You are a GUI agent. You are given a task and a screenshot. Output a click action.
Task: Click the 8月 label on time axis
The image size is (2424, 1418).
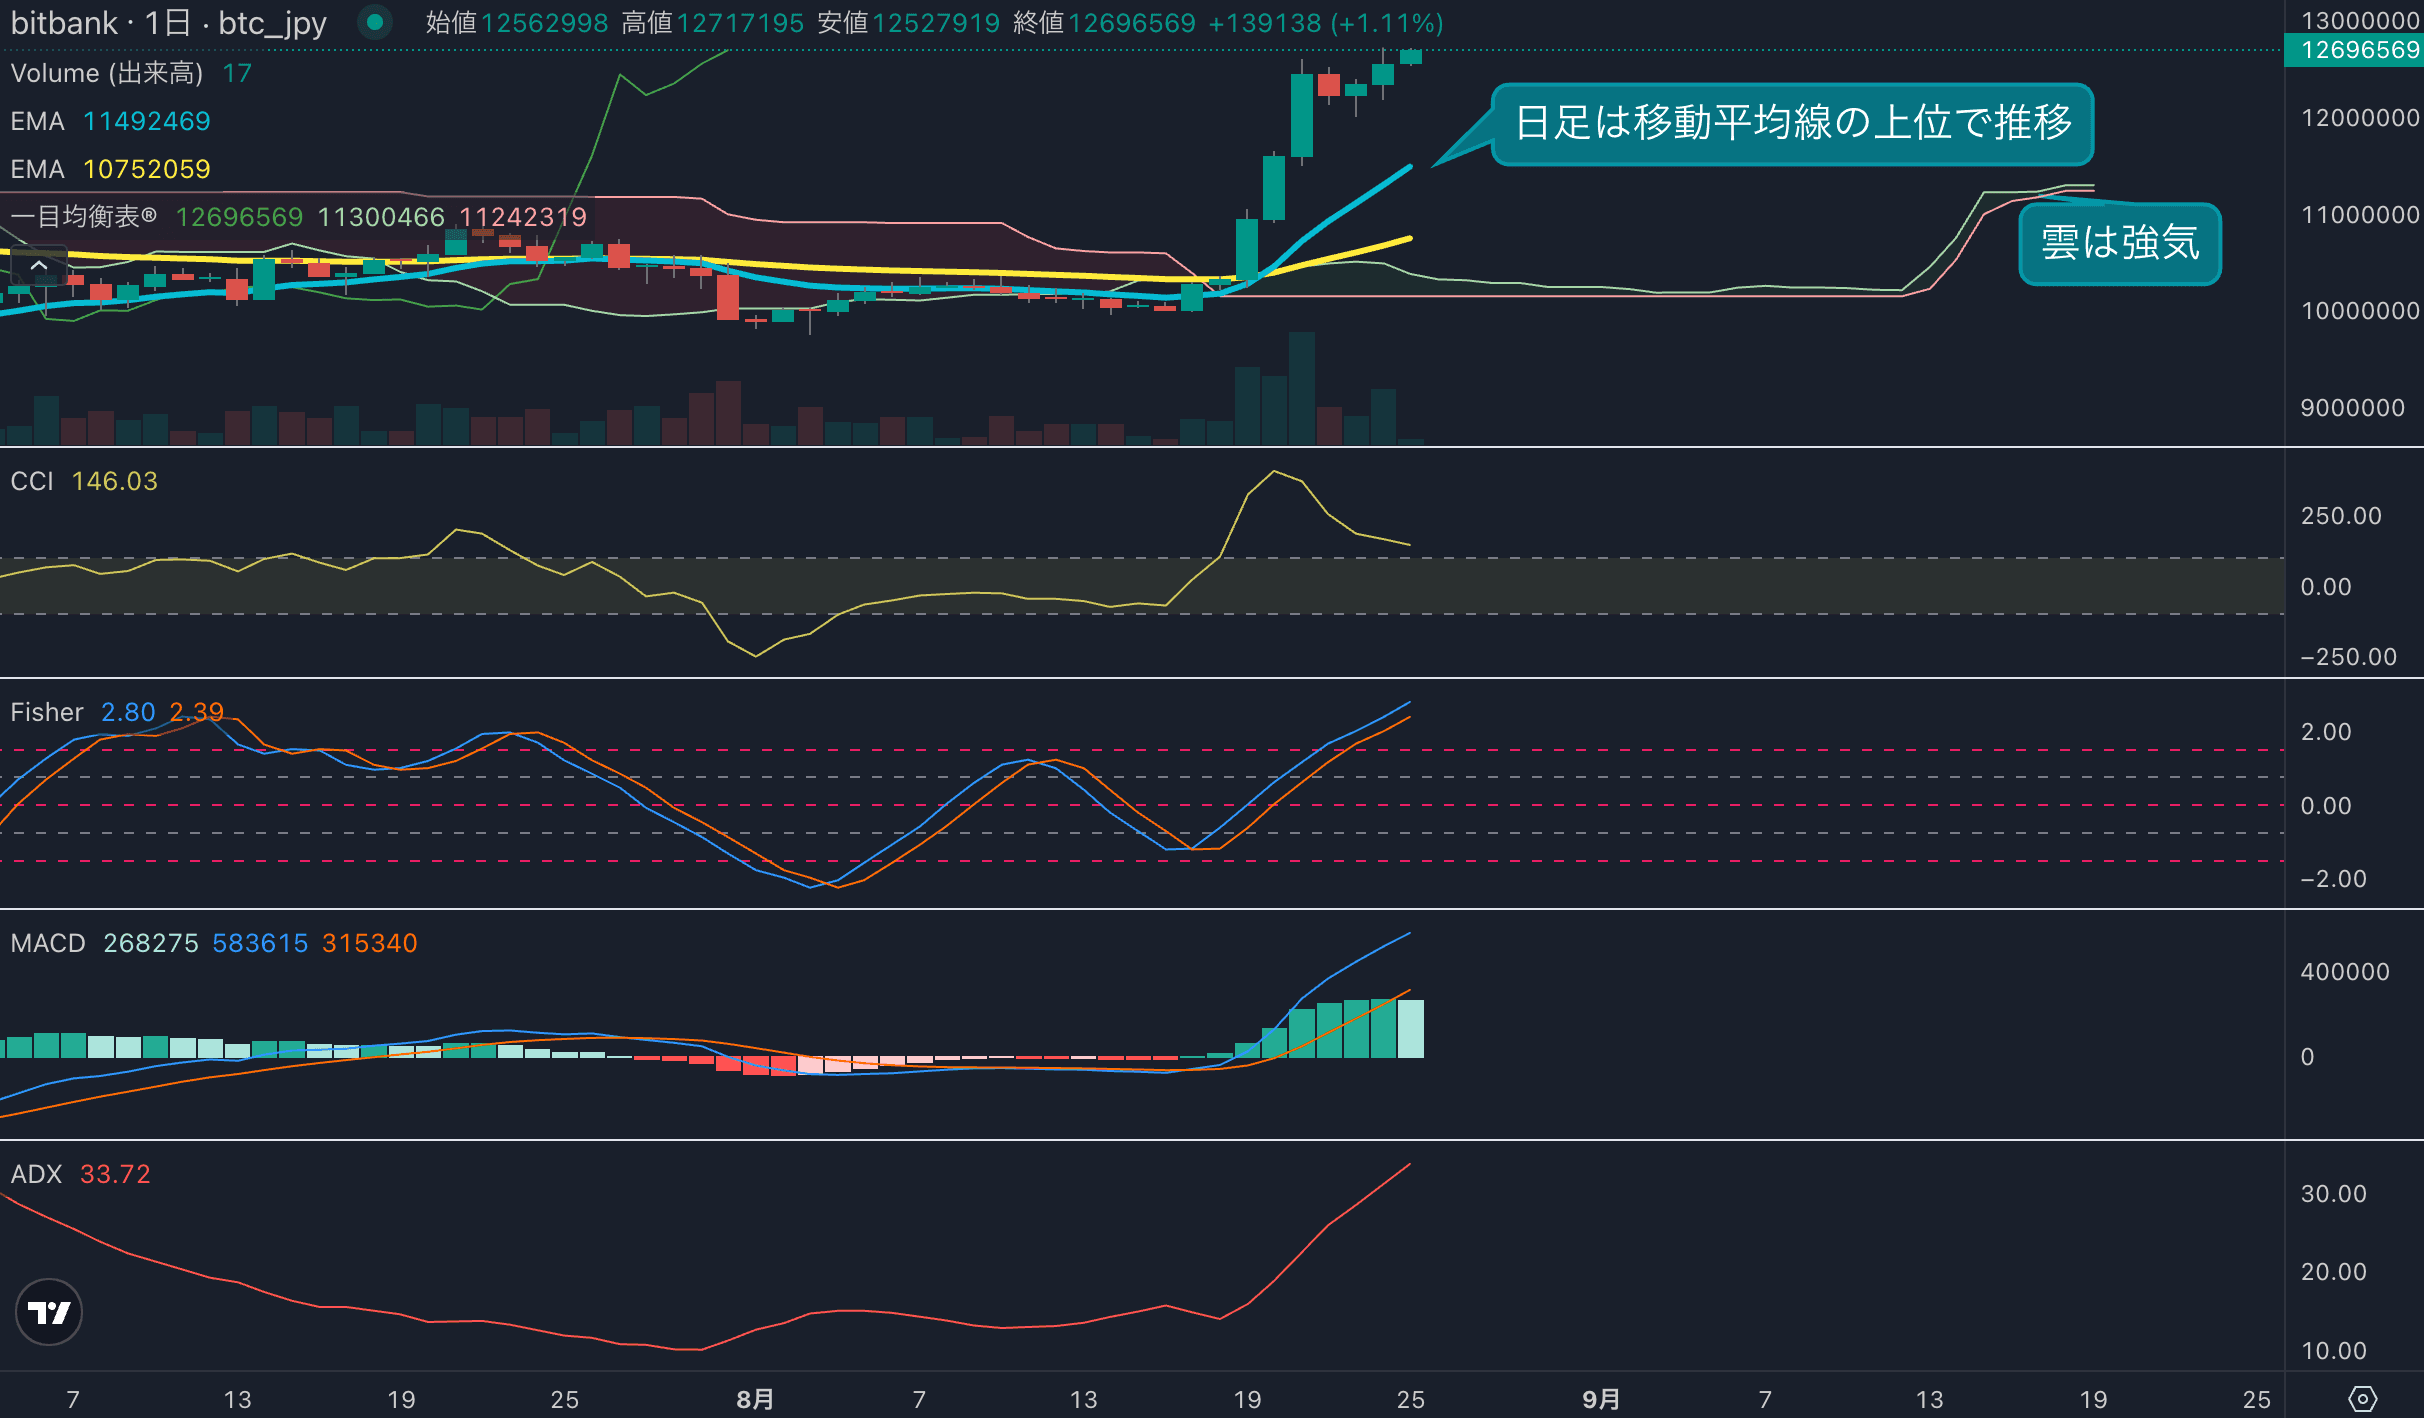point(755,1399)
